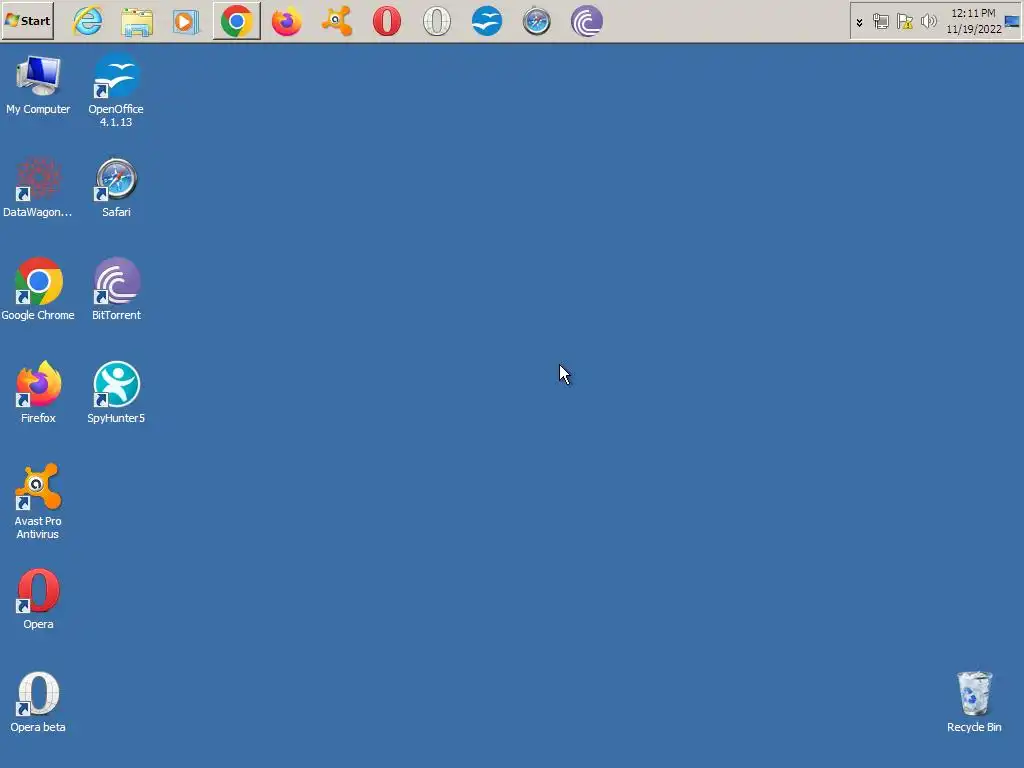This screenshot has height=768, width=1024.
Task: Launch red Opera from the taskbar
Action: coord(387,21)
